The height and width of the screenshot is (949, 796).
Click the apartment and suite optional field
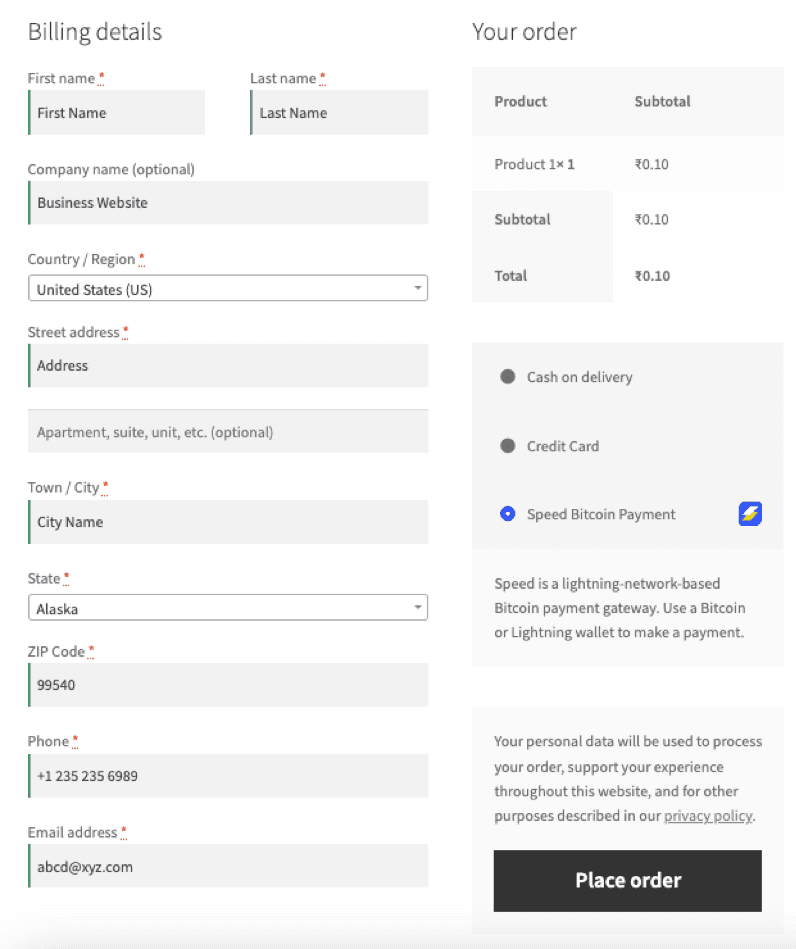tap(228, 431)
